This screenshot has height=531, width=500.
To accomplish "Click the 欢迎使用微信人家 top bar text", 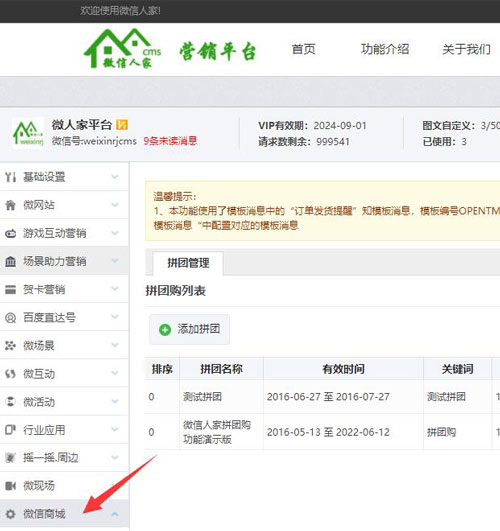I will [121, 11].
